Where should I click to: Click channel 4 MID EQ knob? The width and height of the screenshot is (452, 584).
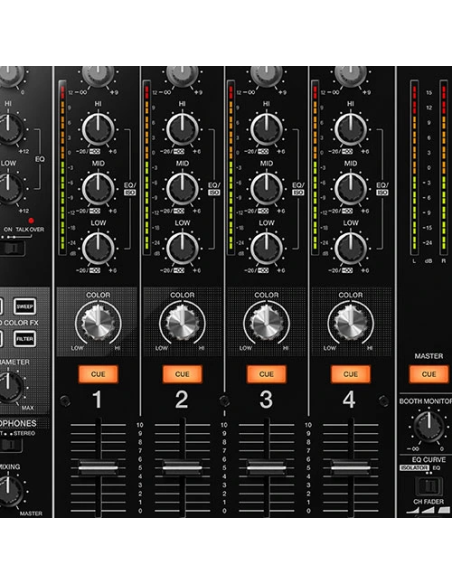pos(350,189)
